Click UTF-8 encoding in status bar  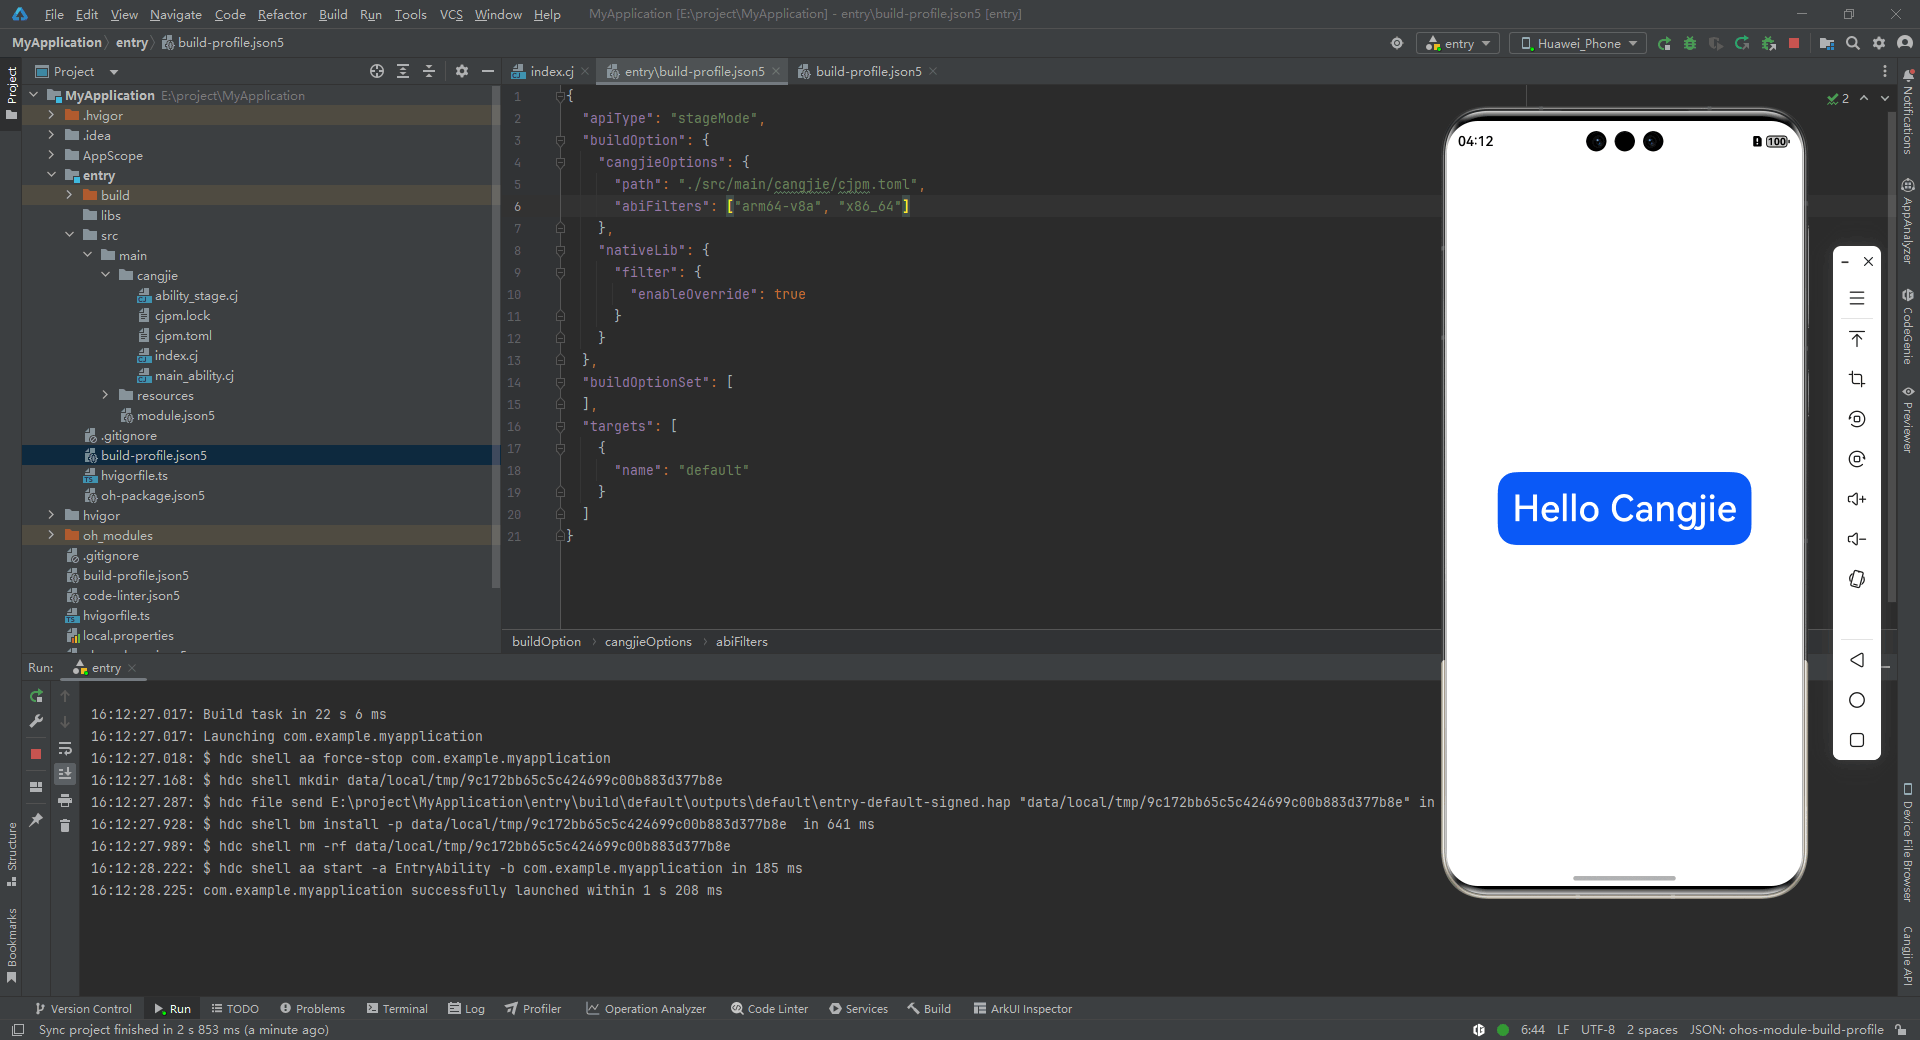pos(1597,1029)
